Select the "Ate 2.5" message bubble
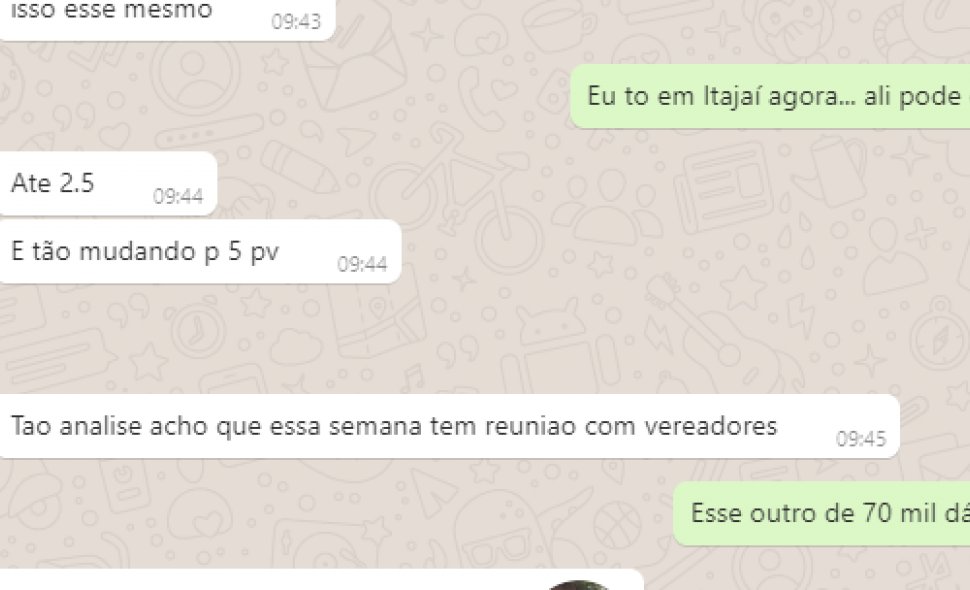 tap(108, 184)
